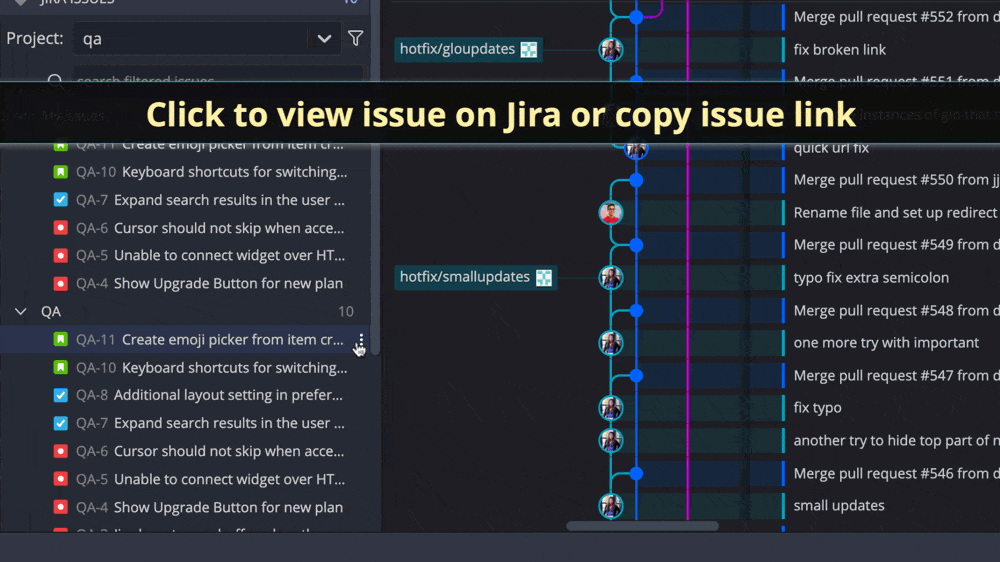Image resolution: width=1000 pixels, height=562 pixels.
Task: Select 'typo fix extra semicolon' commit message
Action: tap(871, 277)
